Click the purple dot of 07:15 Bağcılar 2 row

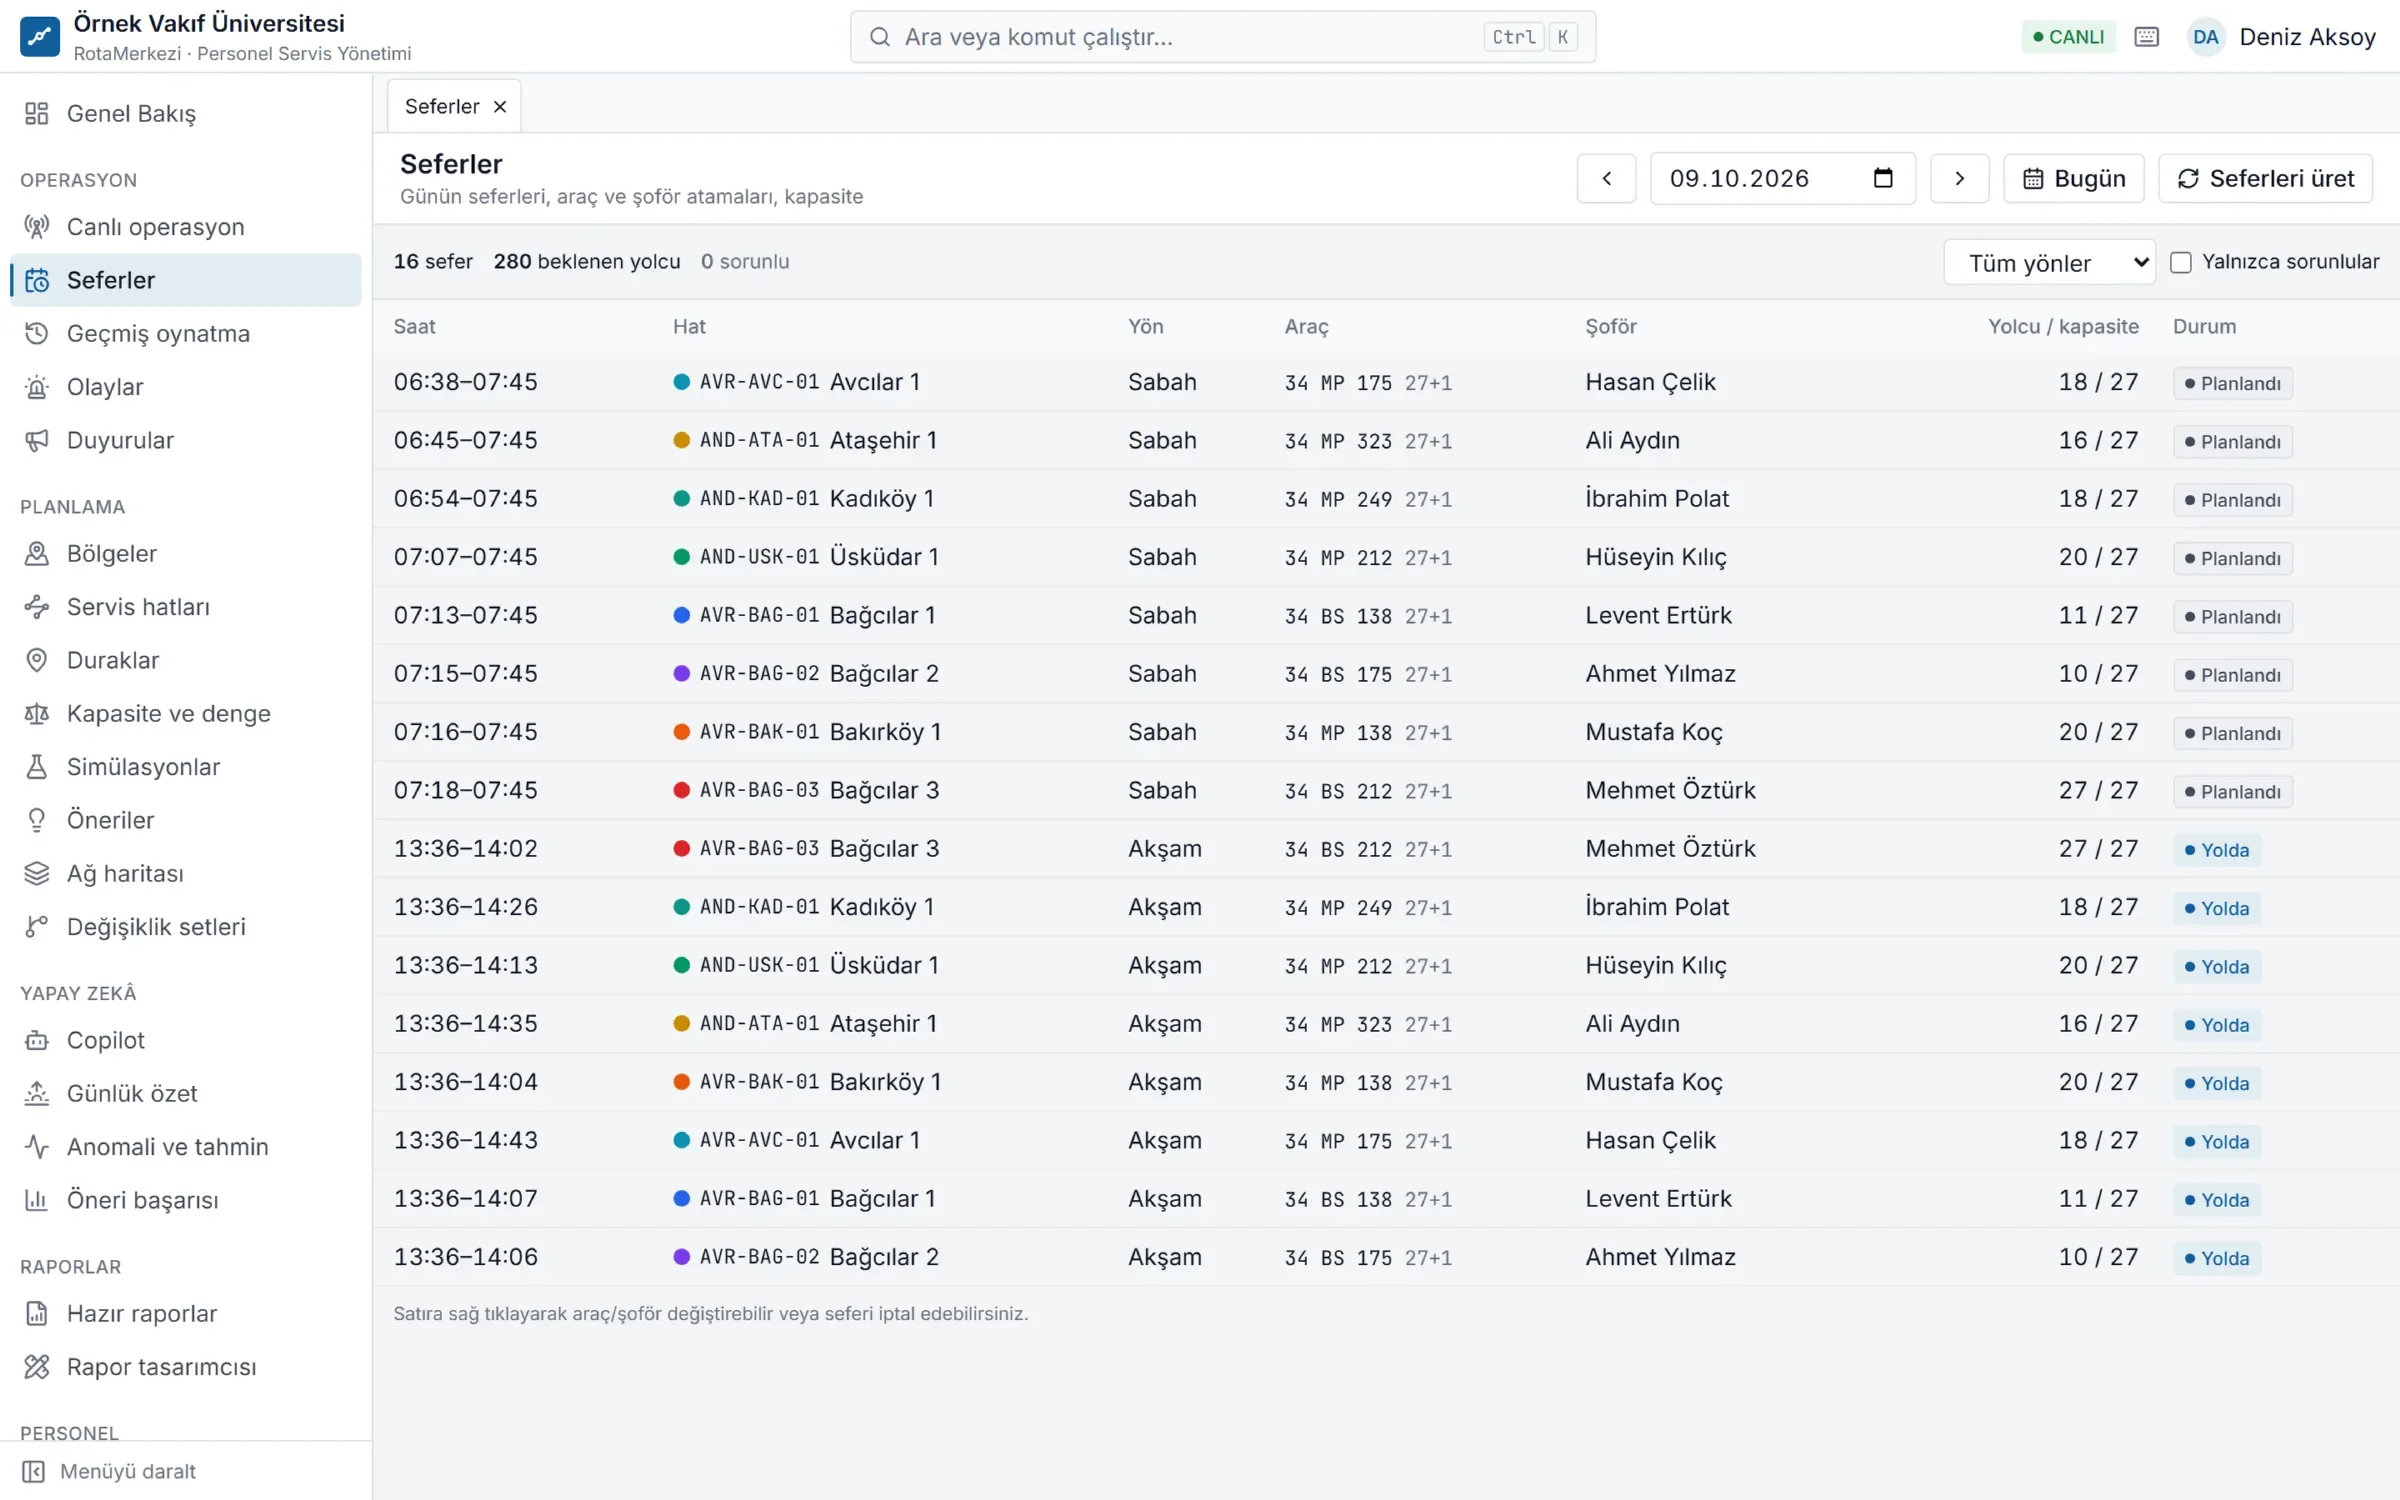681,673
